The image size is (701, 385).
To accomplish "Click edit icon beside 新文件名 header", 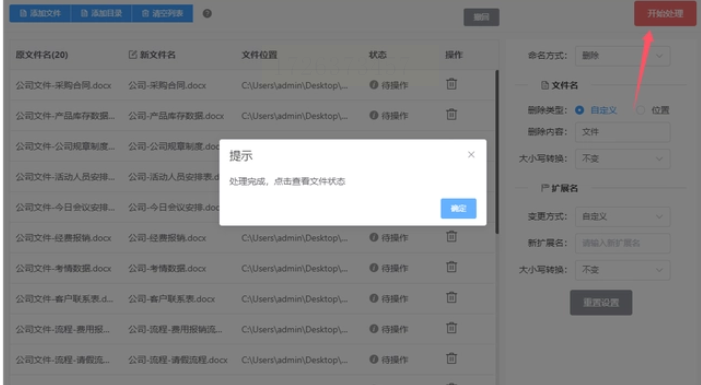I will pyautogui.click(x=132, y=55).
